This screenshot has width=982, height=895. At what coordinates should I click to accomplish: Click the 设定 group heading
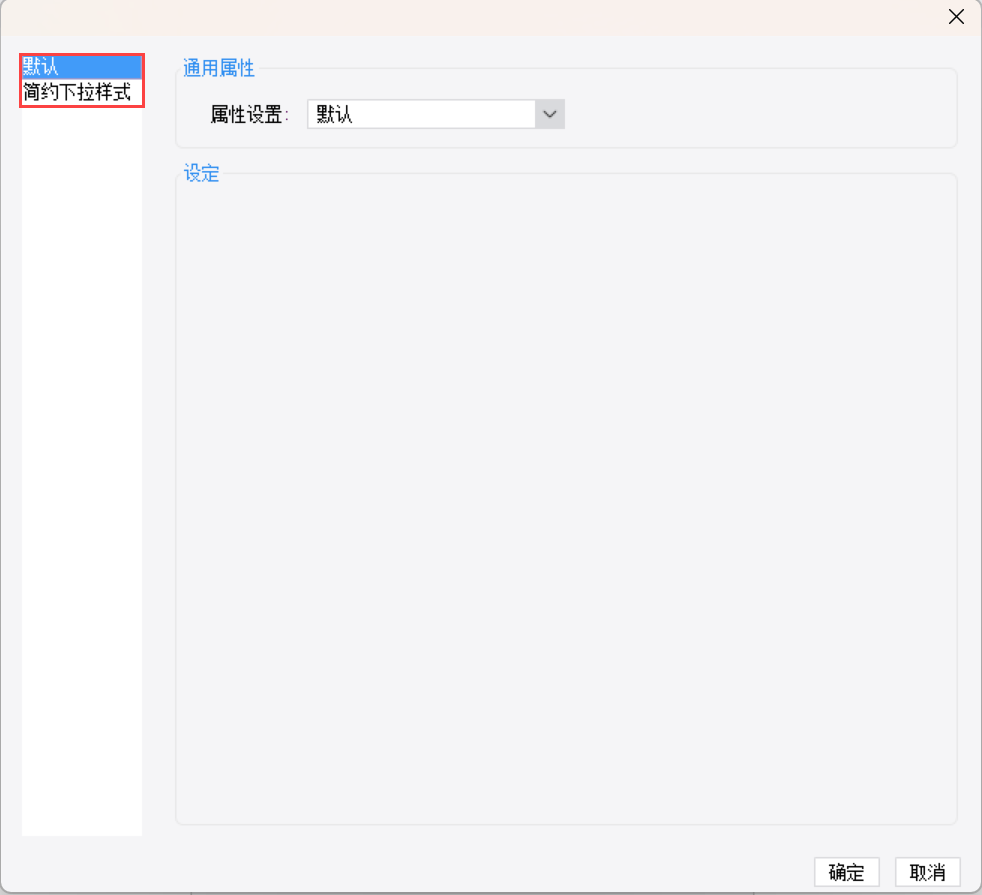click(201, 173)
